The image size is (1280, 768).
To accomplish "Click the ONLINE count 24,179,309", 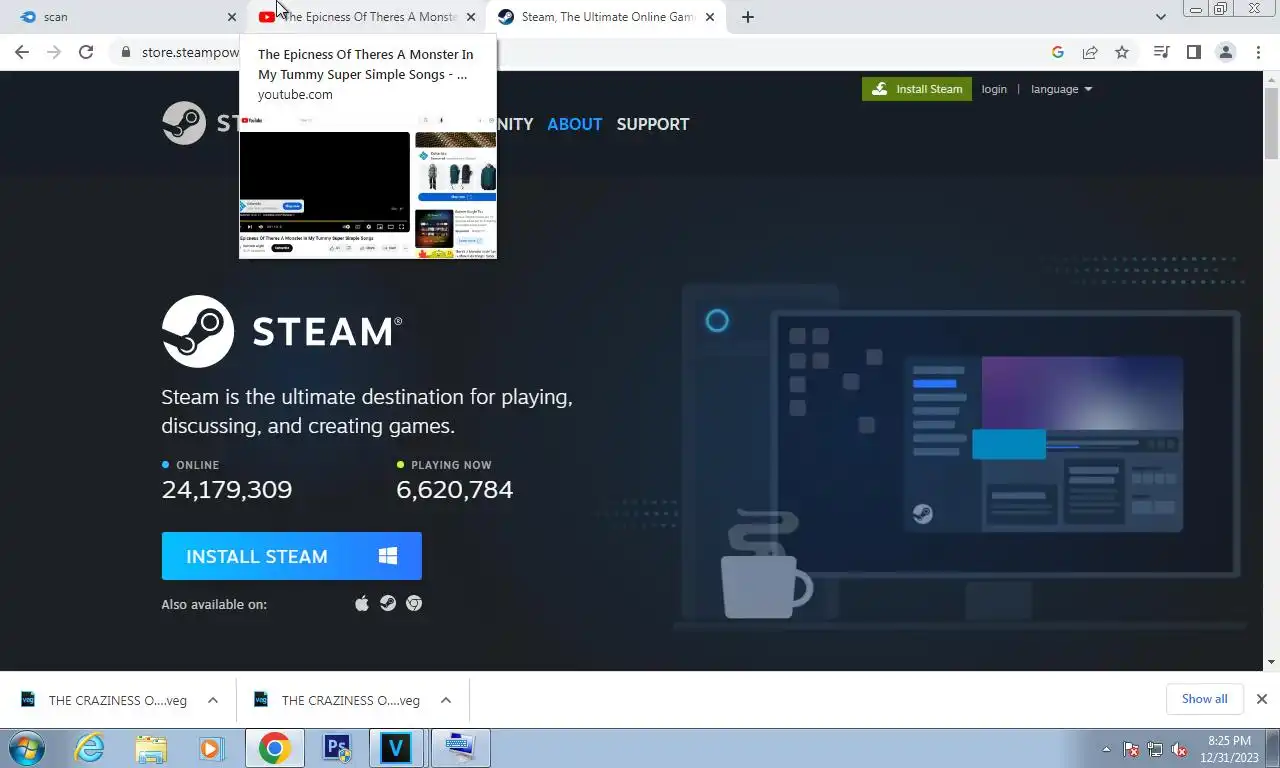I will [227, 490].
